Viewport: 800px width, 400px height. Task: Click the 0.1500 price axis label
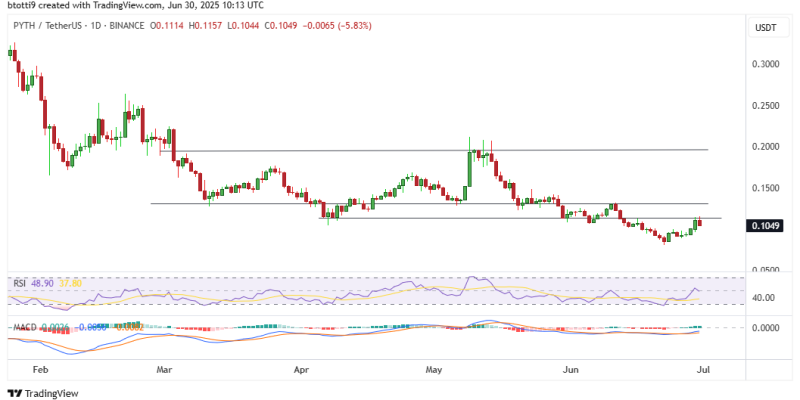[765, 188]
